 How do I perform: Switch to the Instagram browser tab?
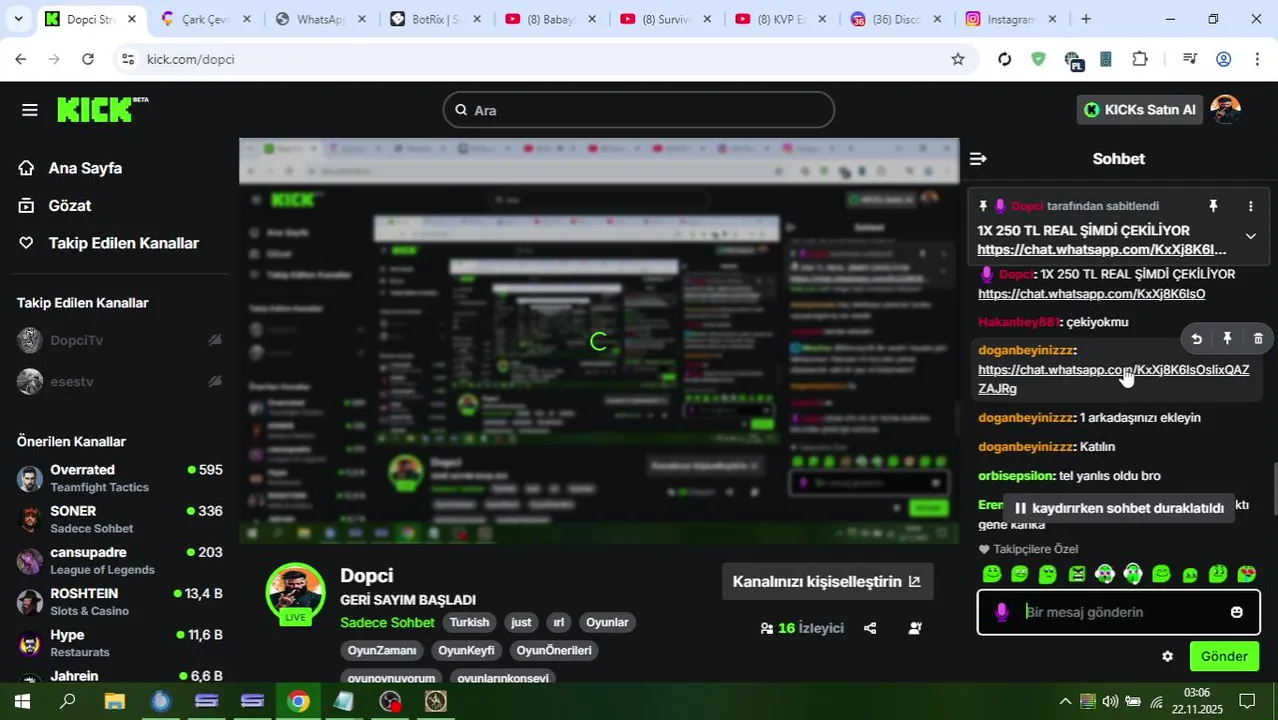[x=1012, y=19]
